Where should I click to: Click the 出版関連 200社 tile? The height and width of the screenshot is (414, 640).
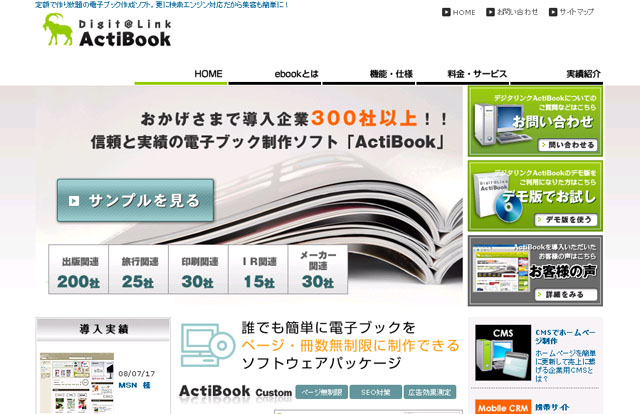(x=79, y=269)
